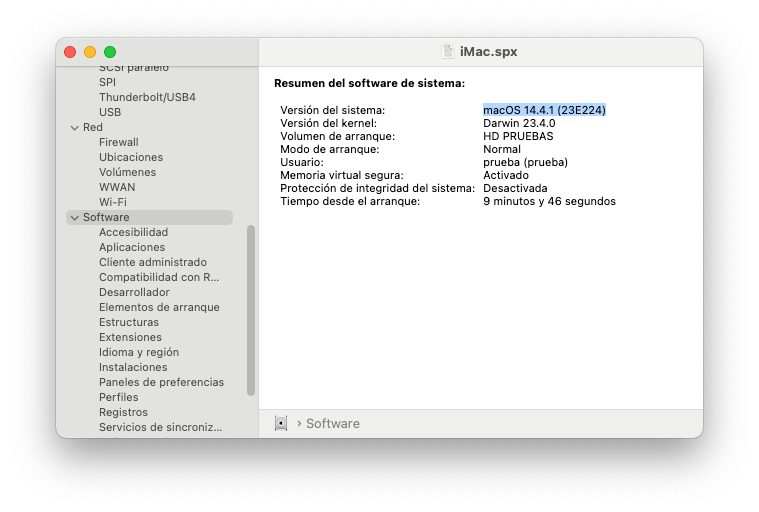The width and height of the screenshot is (759, 512).
Task: Click the Normal boot mode value
Action: [x=501, y=150]
